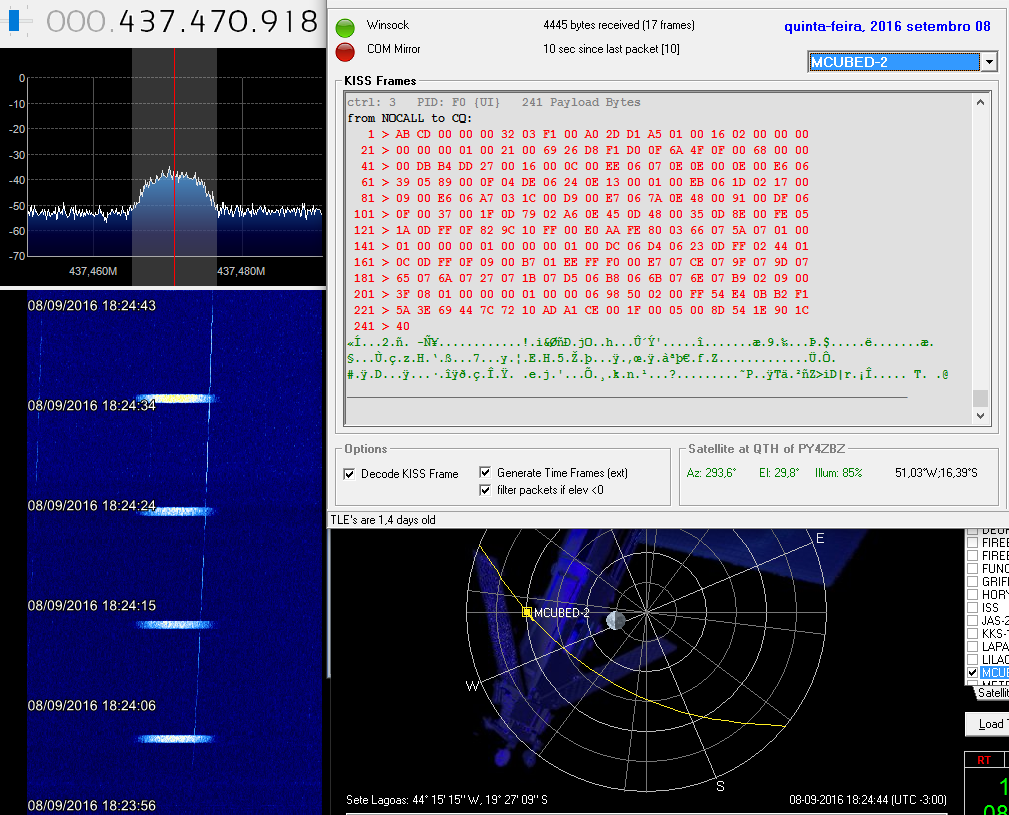Click the red COM Mirror status indicator
The height and width of the screenshot is (815, 1009).
[345, 51]
